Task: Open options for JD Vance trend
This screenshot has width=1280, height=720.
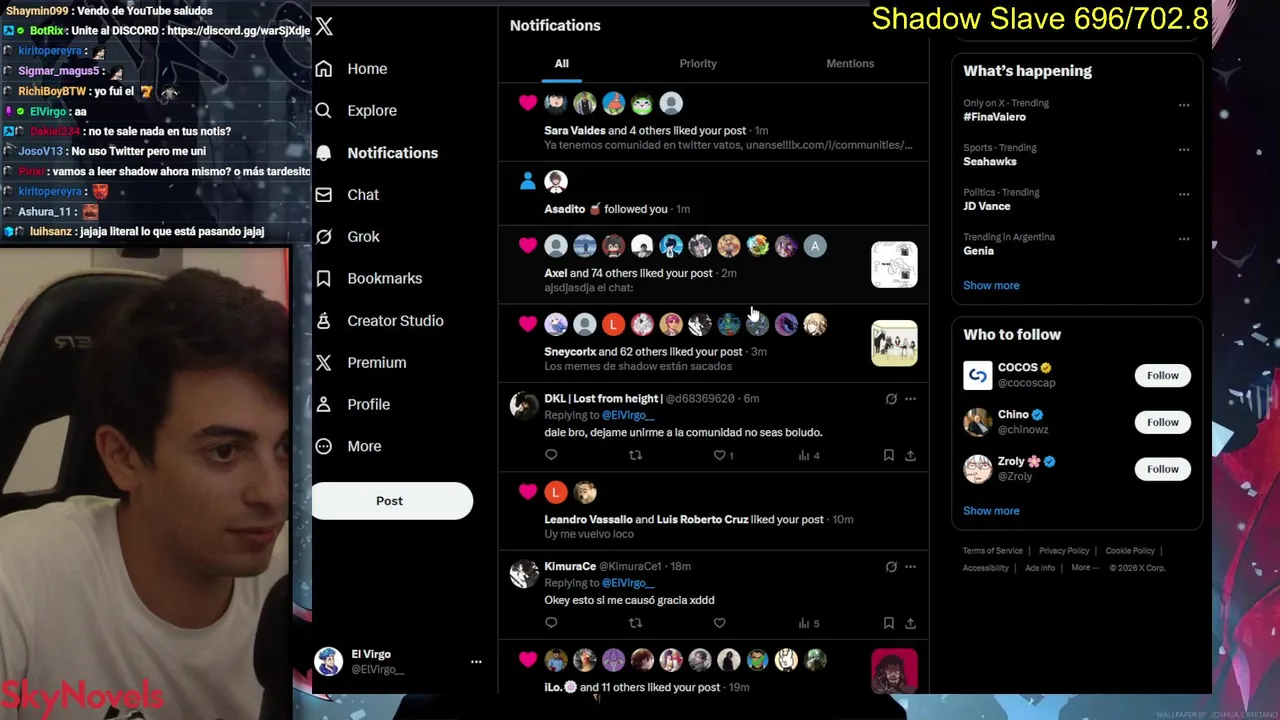Action: coord(1184,194)
